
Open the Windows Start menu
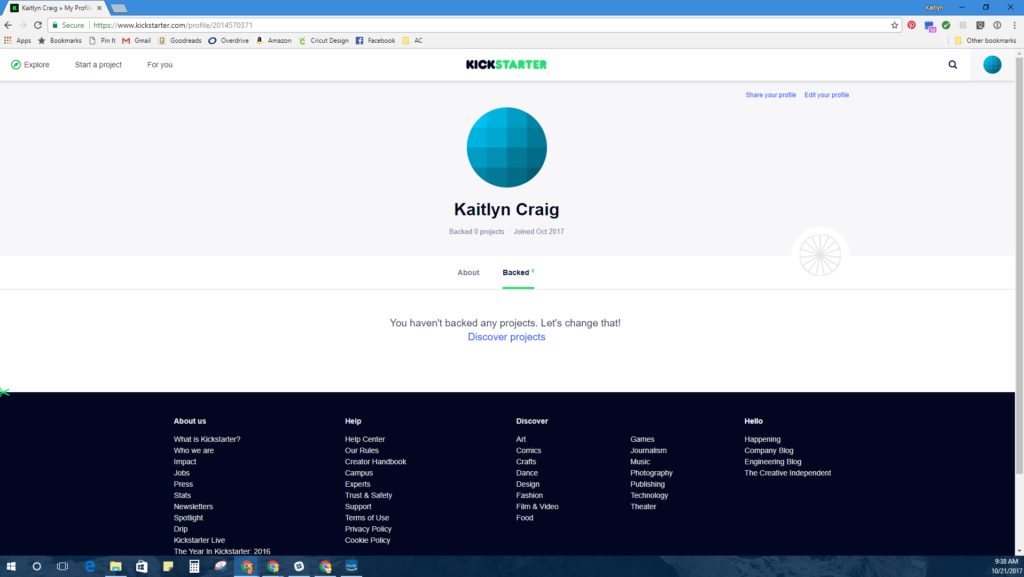pyautogui.click(x=10, y=567)
